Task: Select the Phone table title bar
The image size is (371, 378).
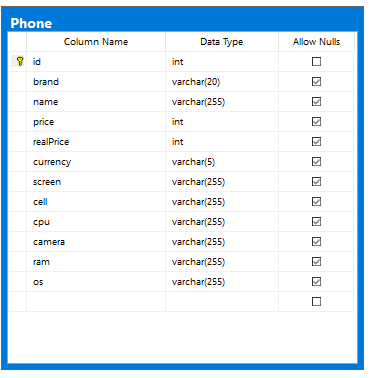Action: pos(182,23)
